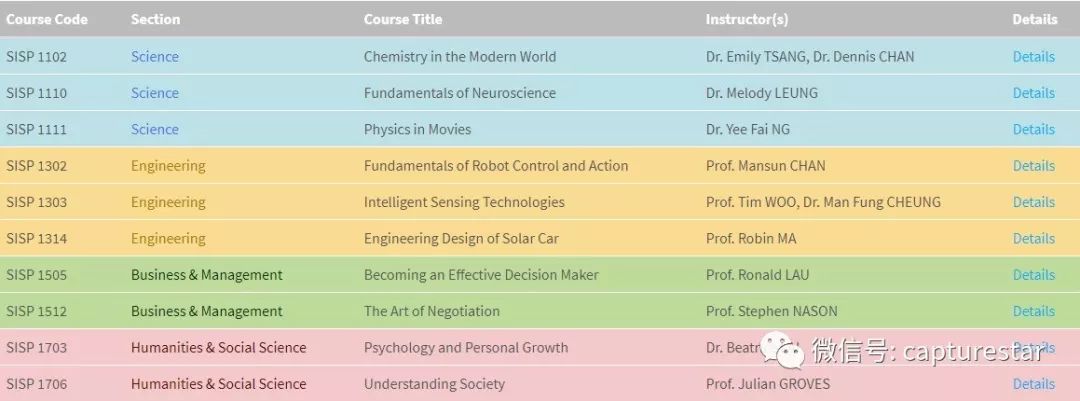The image size is (1080, 401).
Task: Click Details for Intelligent Sensing Technologies
Action: coord(1033,202)
